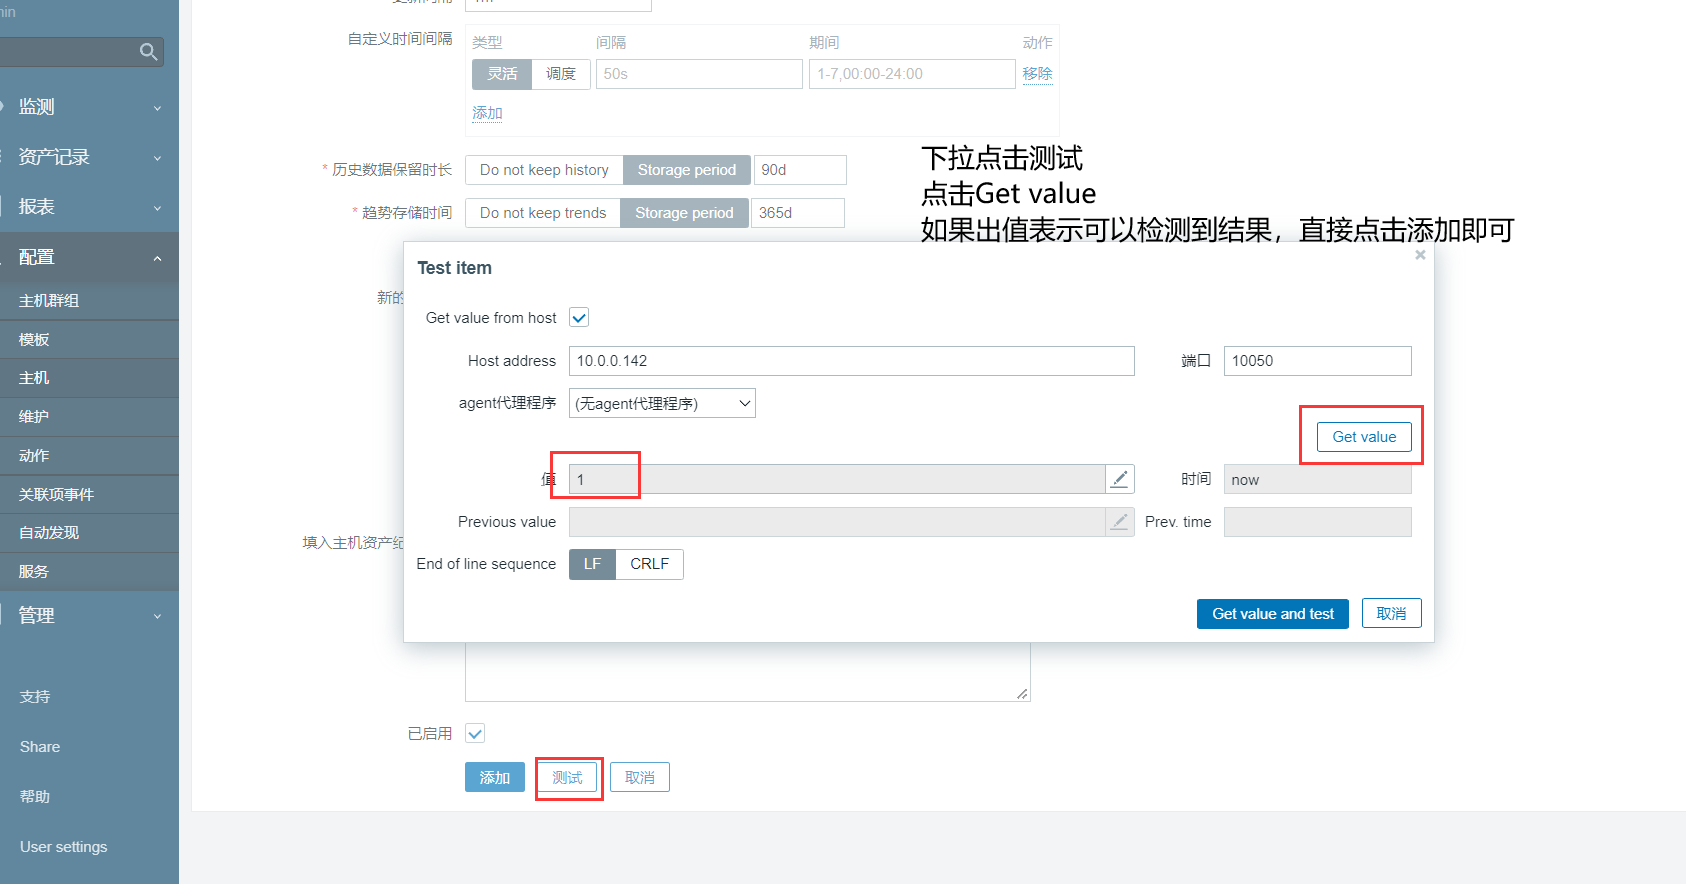
Task: Click the 添加 link under custom intervals
Action: (x=487, y=113)
